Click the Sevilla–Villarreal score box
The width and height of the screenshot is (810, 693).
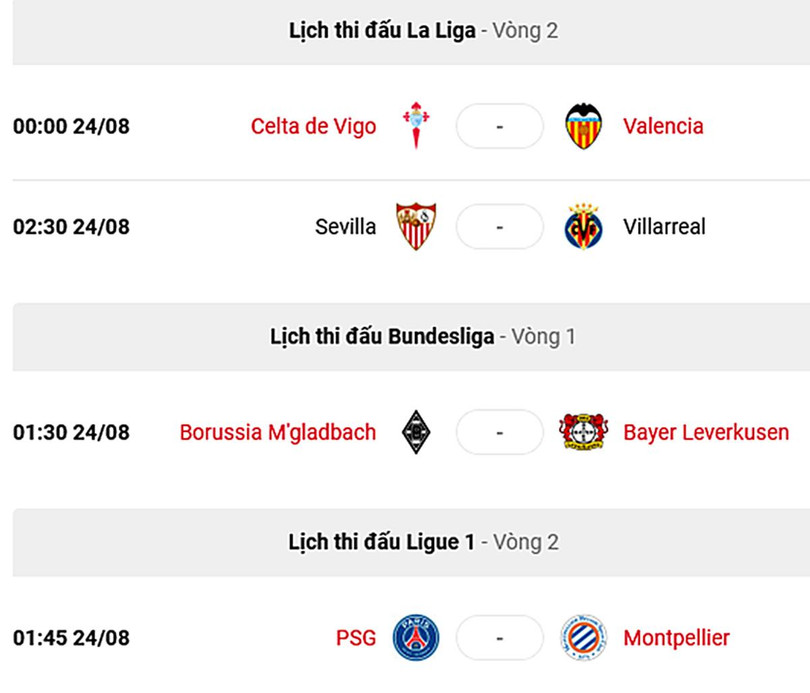coord(499,227)
